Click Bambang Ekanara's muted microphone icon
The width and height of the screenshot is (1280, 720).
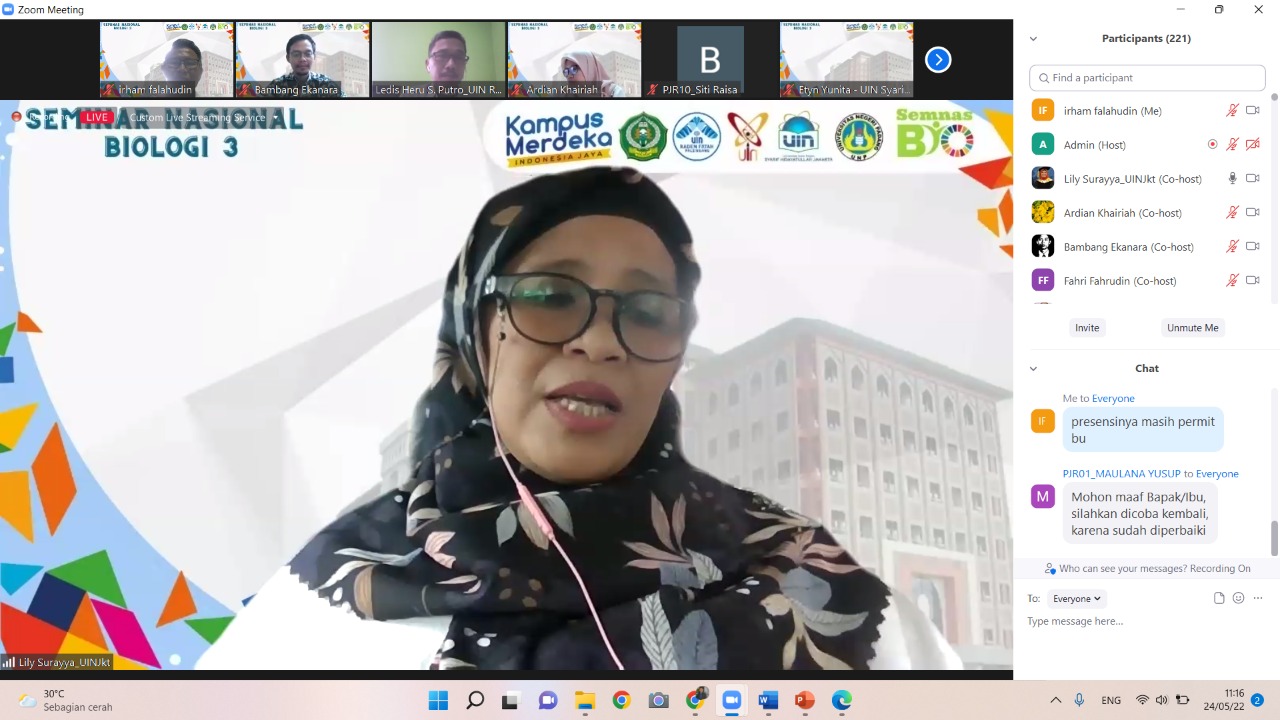pos(1233,247)
